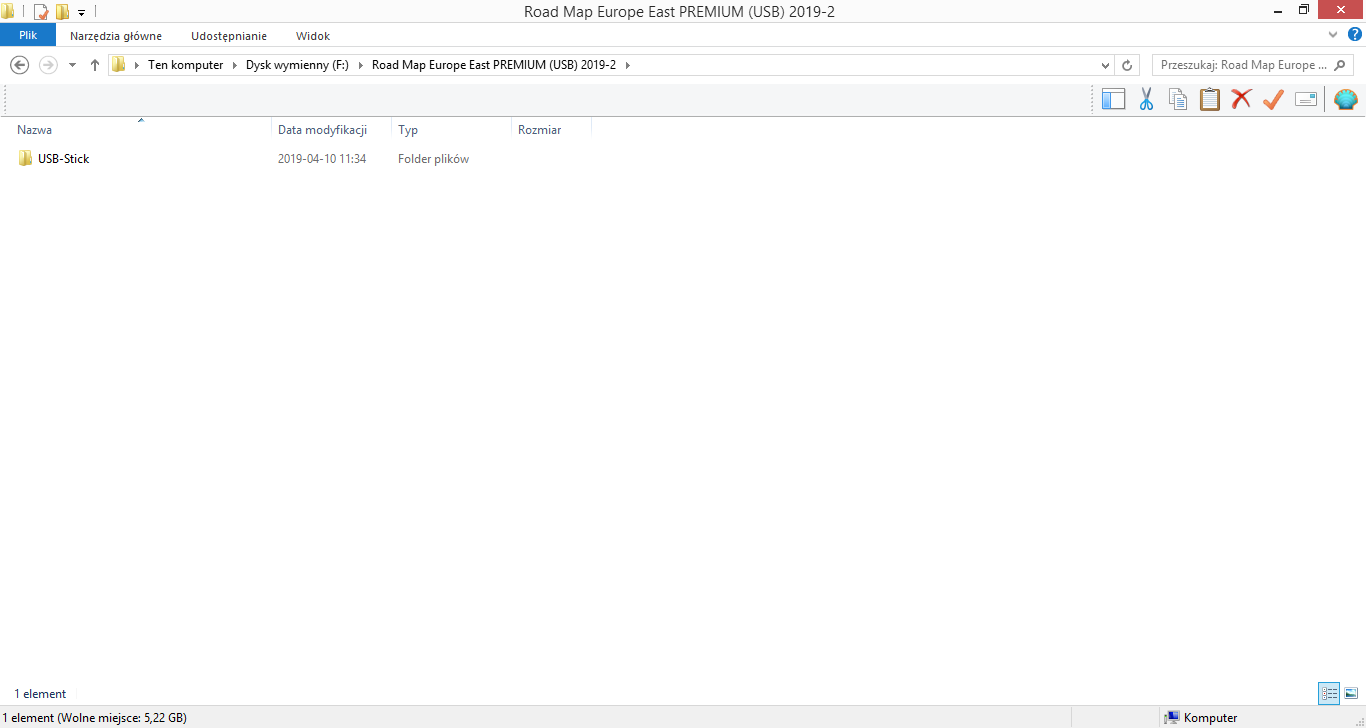Viewport: 1366px width, 728px height.
Task: Expand breadcrumb arrow after Dysk wymienny (F:)
Action: (360, 65)
